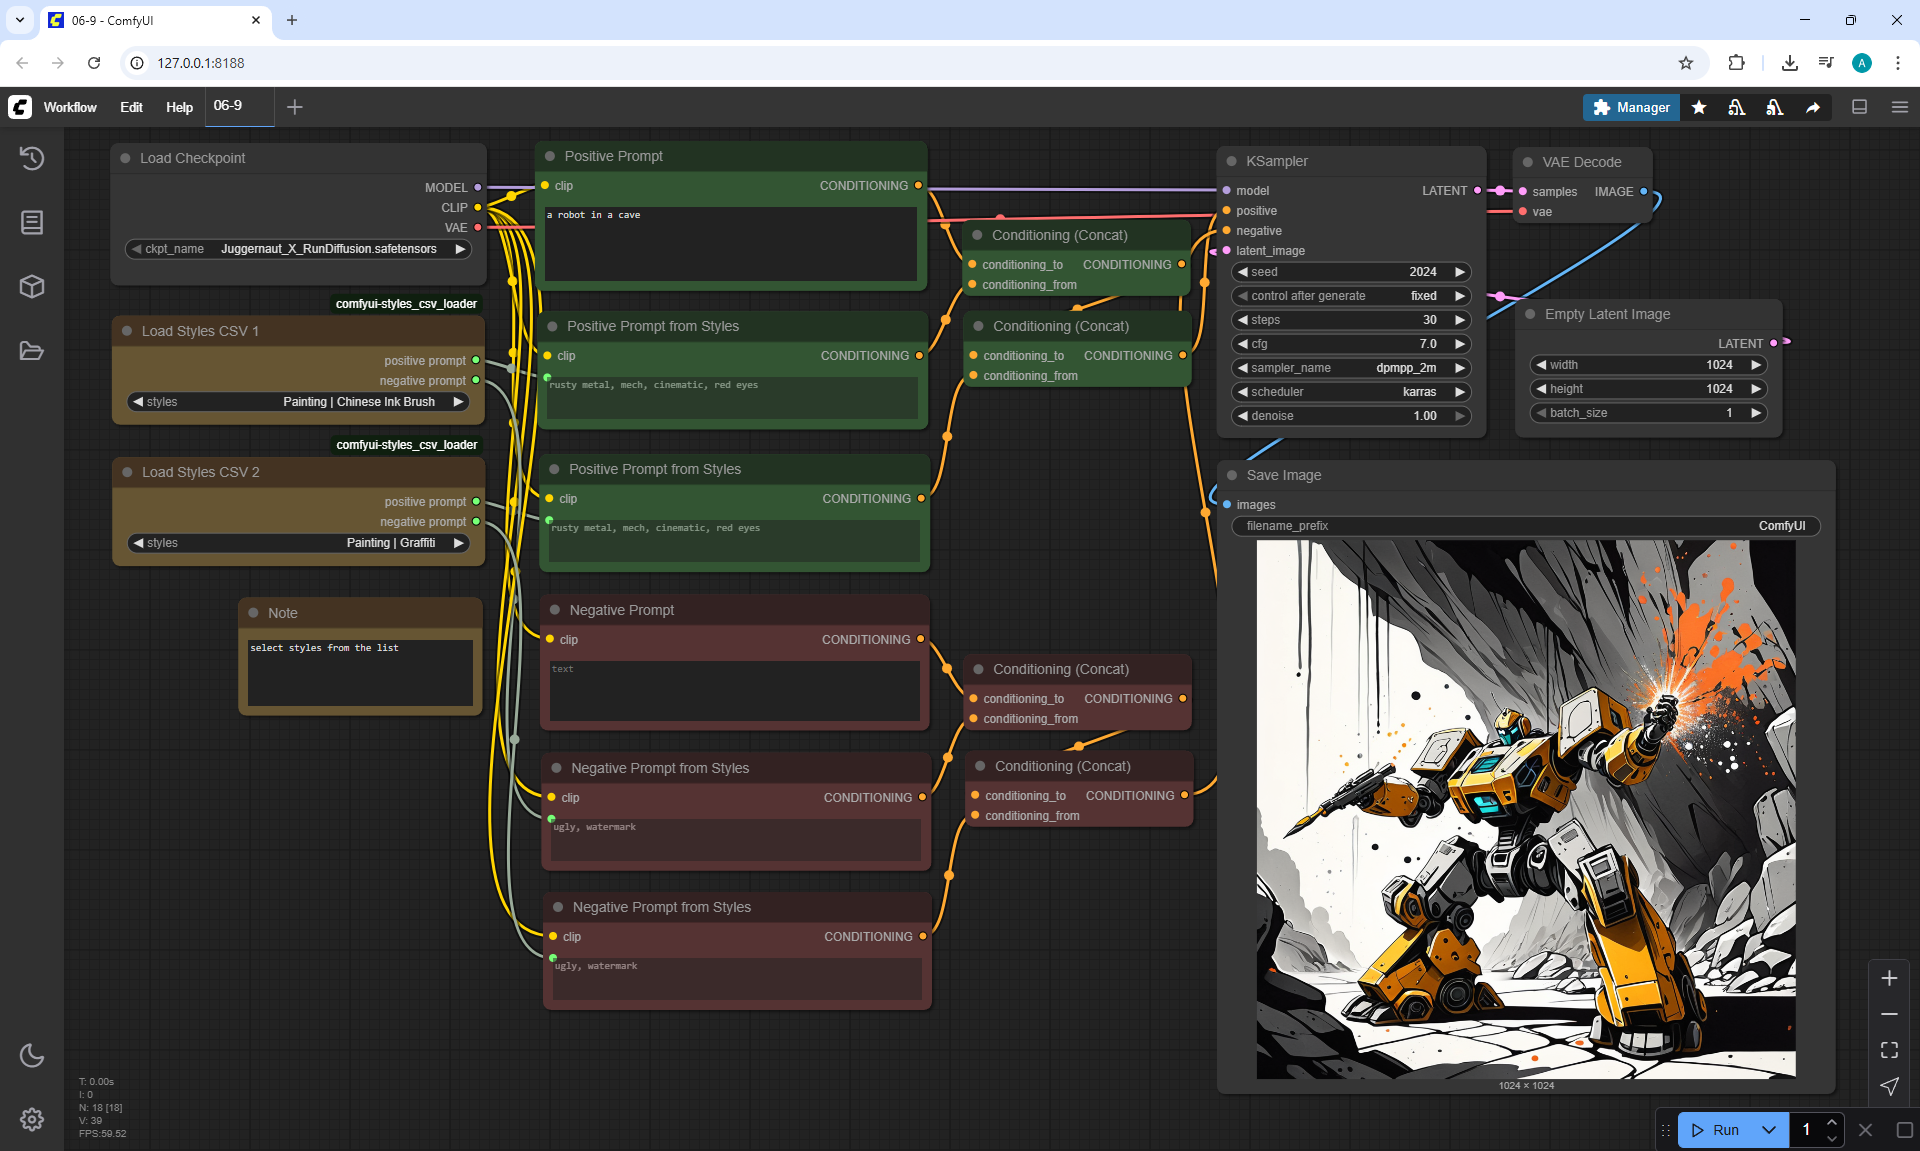The image size is (1920, 1151).
Task: Open the scheduler karras dropdown
Action: pyautogui.click(x=1350, y=392)
